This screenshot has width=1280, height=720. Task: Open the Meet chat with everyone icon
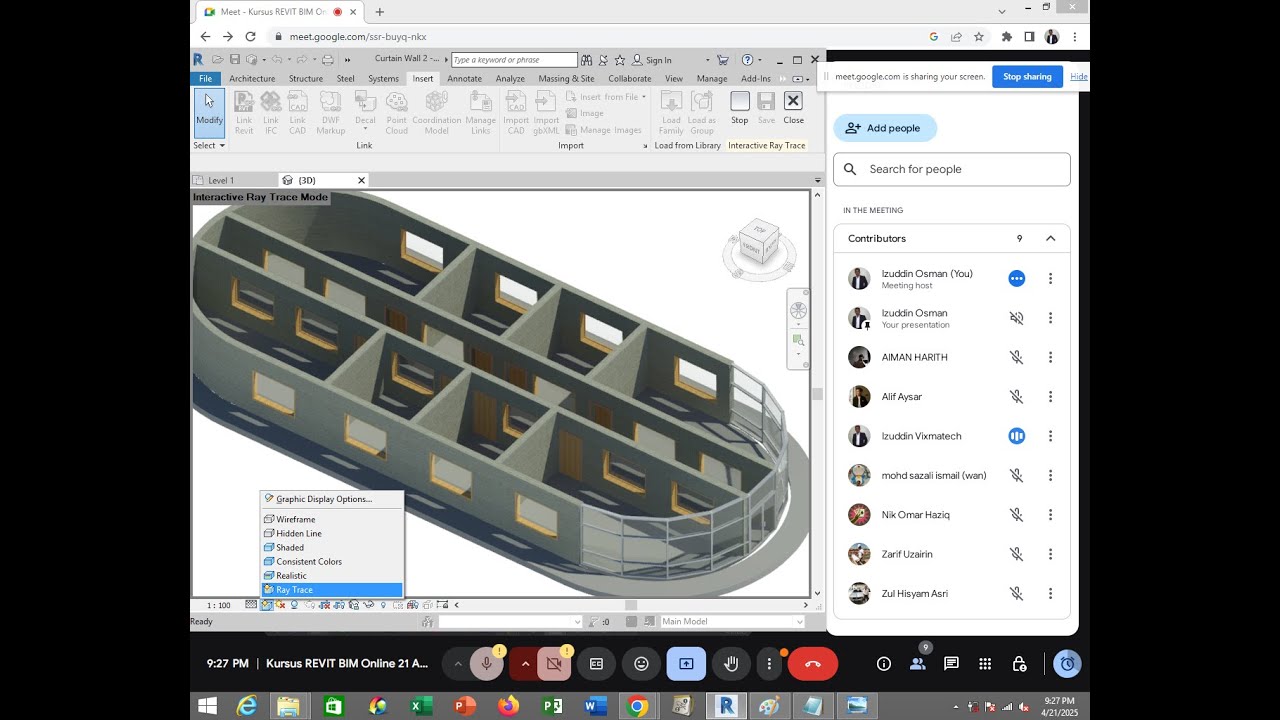[951, 664]
